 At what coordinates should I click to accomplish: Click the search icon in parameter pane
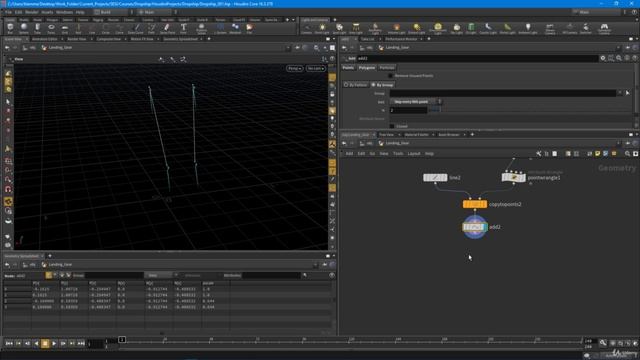(x=619, y=58)
